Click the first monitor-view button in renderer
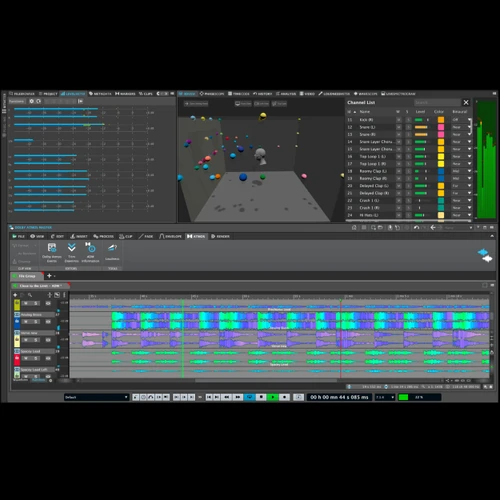Viewport: 500px width, 500px height. pos(243,104)
